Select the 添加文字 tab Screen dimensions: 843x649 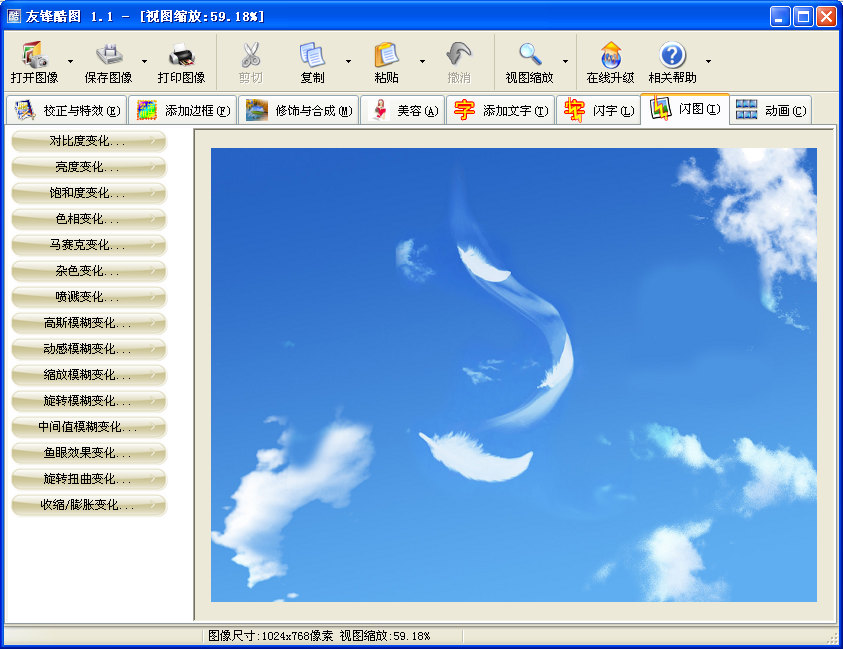[x=500, y=111]
